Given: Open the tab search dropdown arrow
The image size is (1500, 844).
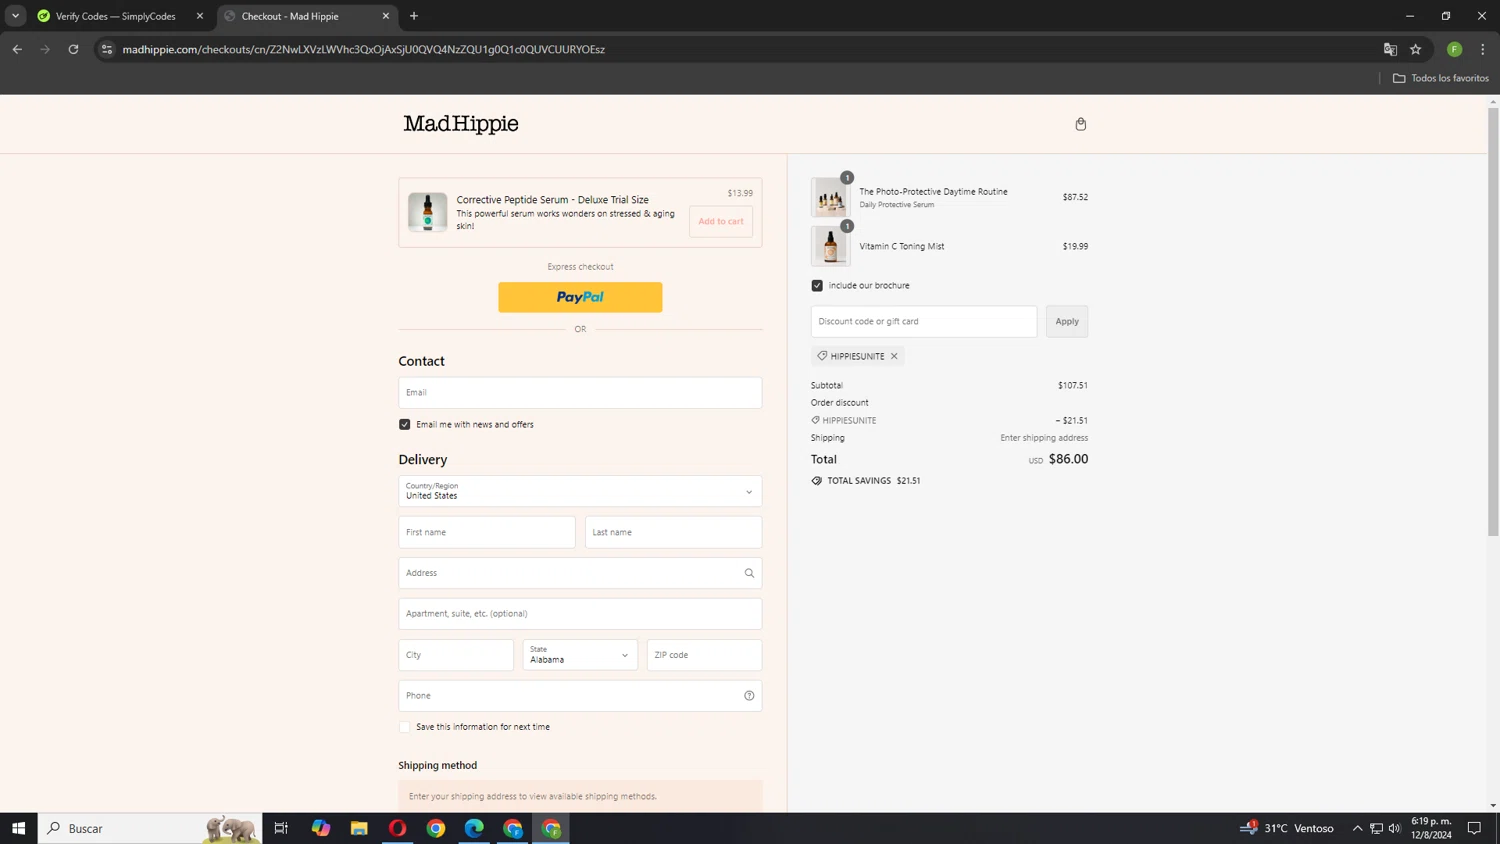Looking at the screenshot, I should click(x=15, y=16).
